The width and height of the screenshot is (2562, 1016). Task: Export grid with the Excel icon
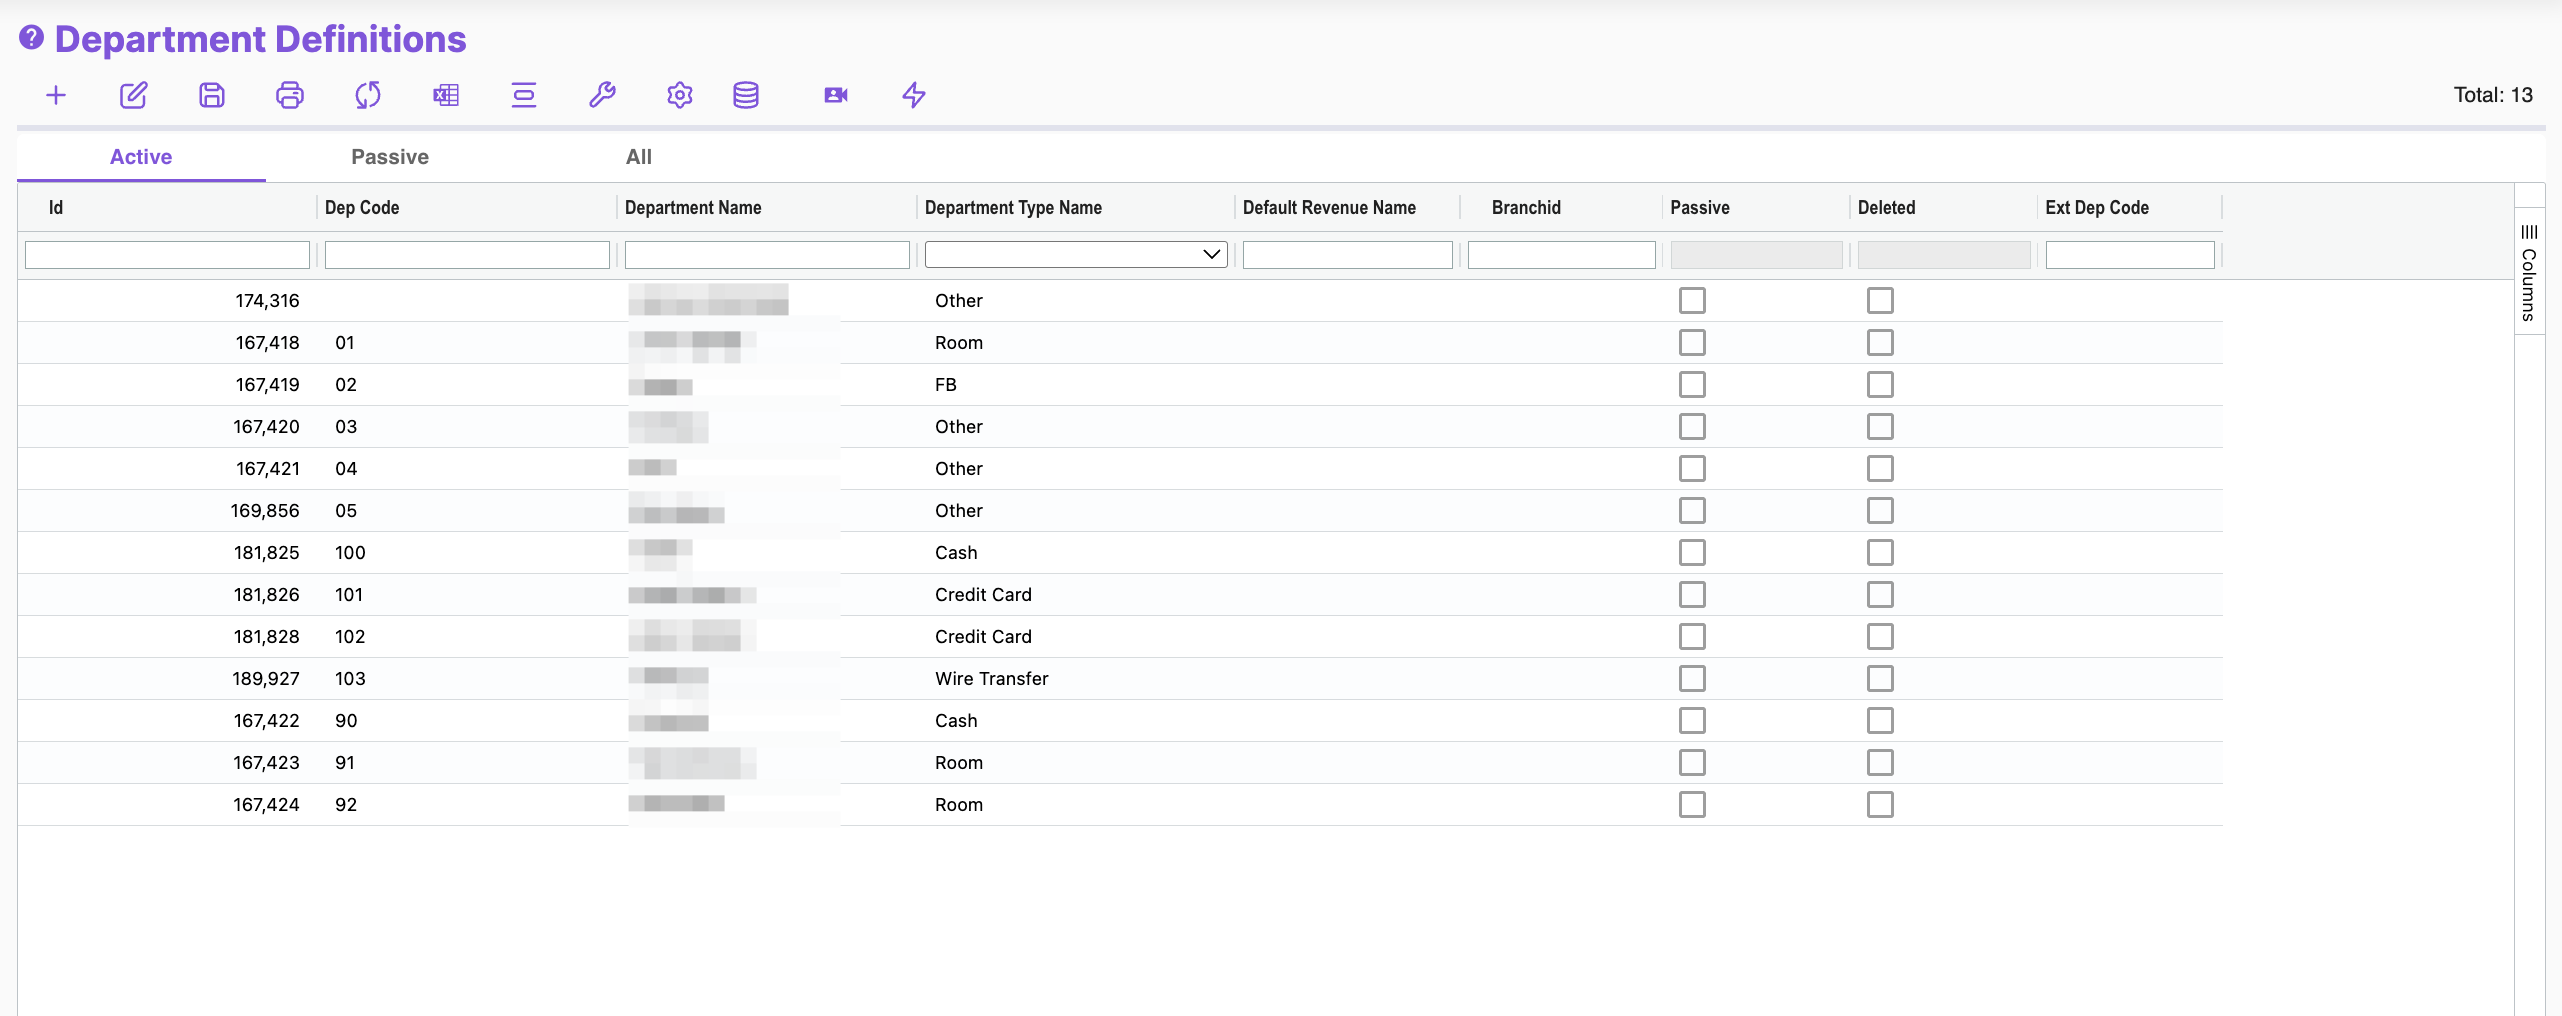pyautogui.click(x=446, y=95)
